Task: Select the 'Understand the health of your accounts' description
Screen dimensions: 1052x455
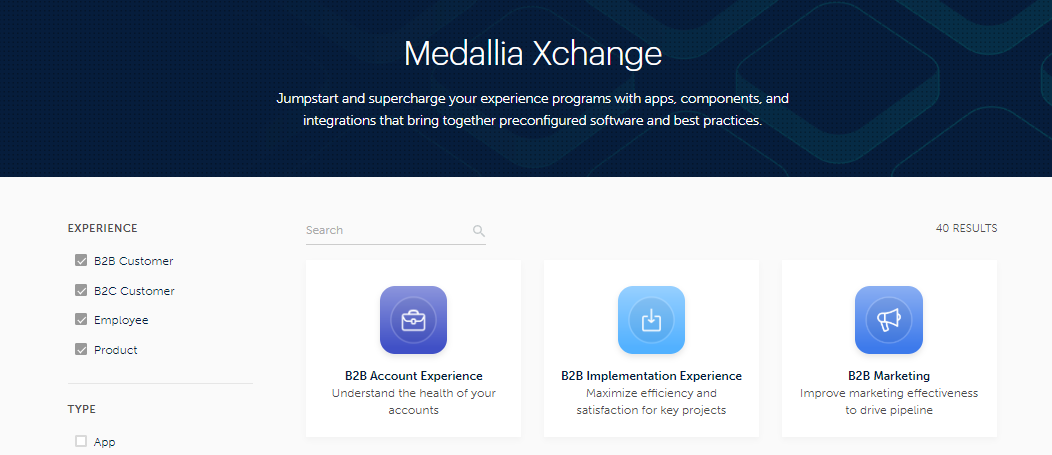Action: click(413, 401)
